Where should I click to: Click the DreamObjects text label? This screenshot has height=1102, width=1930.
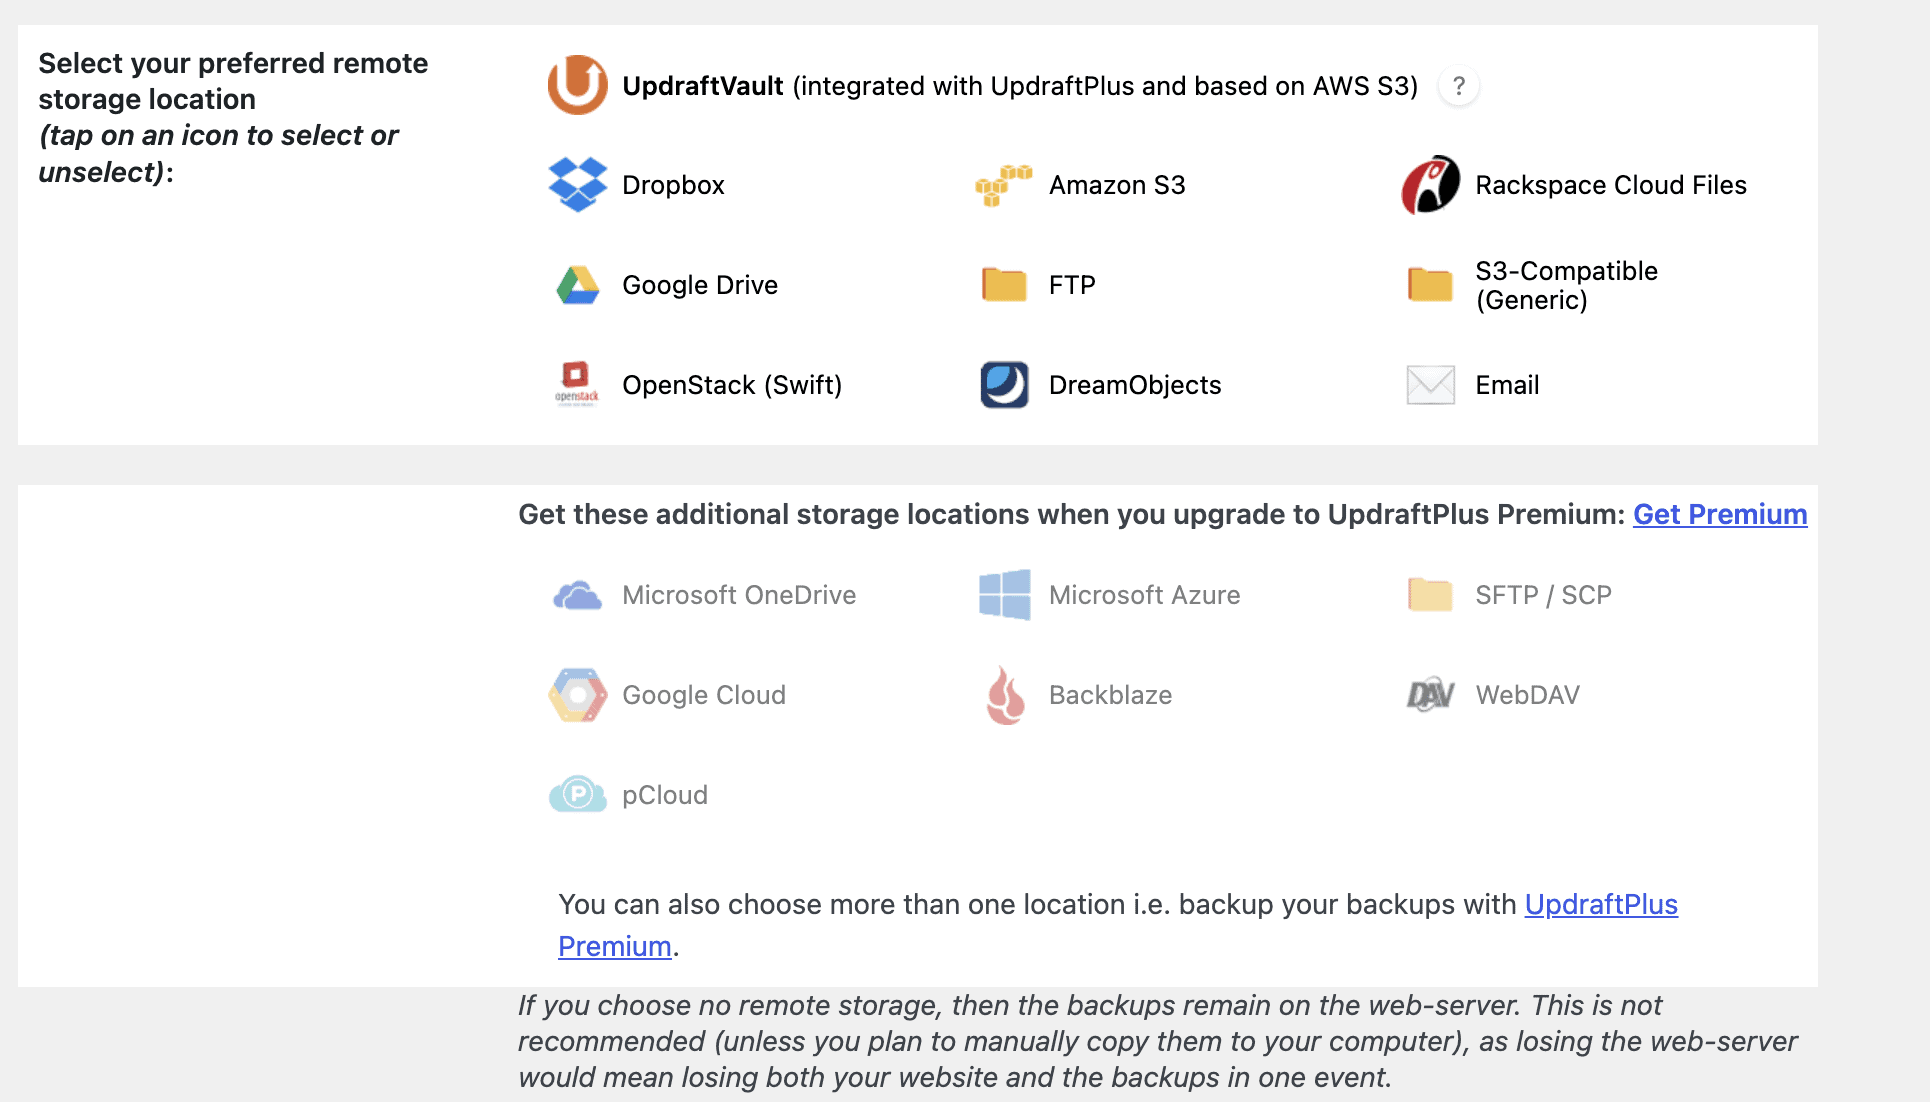pos(1135,385)
